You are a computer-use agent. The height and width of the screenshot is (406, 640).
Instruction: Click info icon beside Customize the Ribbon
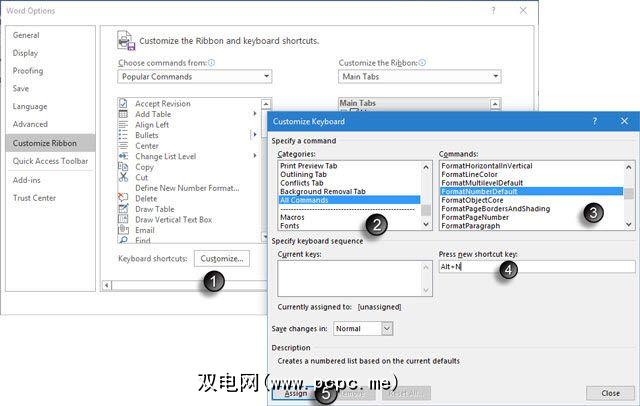422,62
